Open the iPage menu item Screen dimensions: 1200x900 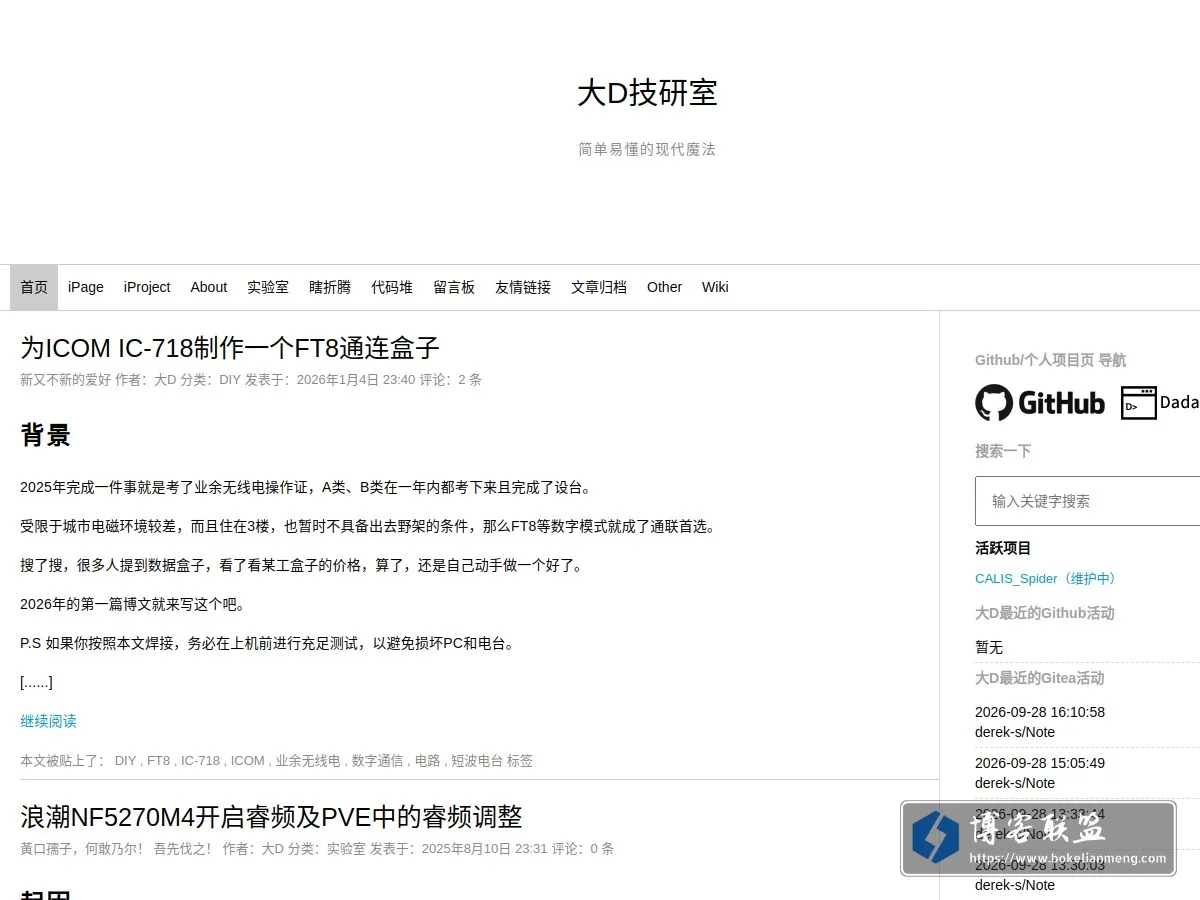pos(86,287)
